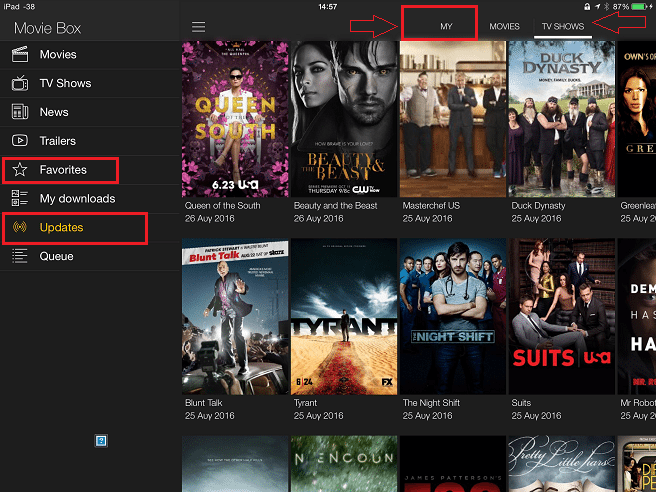This screenshot has height=492, width=656.
Task: Open the hamburger menu icon
Action: tap(198, 27)
